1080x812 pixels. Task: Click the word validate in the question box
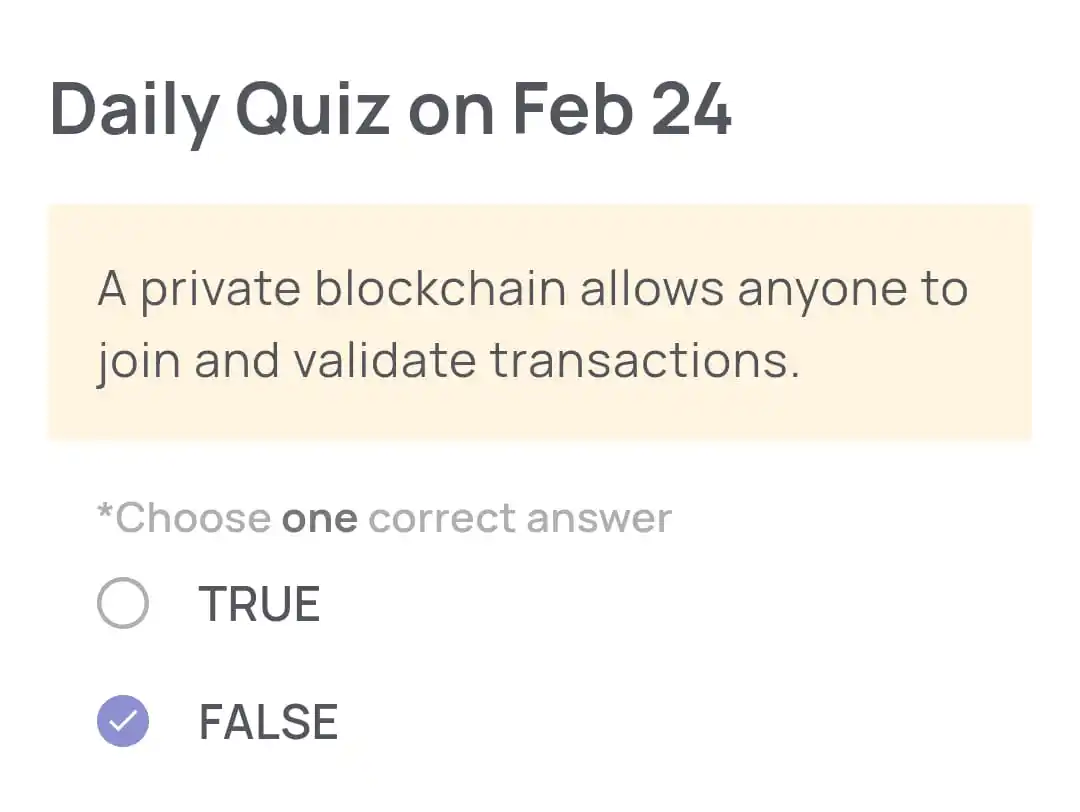click(386, 360)
